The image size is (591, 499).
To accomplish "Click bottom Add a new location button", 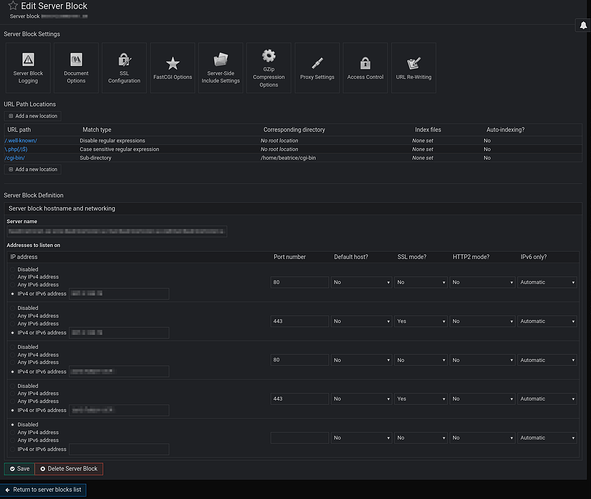I will coord(33,169).
